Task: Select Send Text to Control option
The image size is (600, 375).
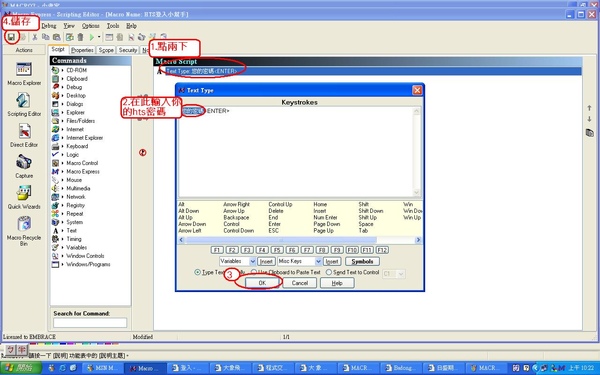Action: pyautogui.click(x=329, y=272)
